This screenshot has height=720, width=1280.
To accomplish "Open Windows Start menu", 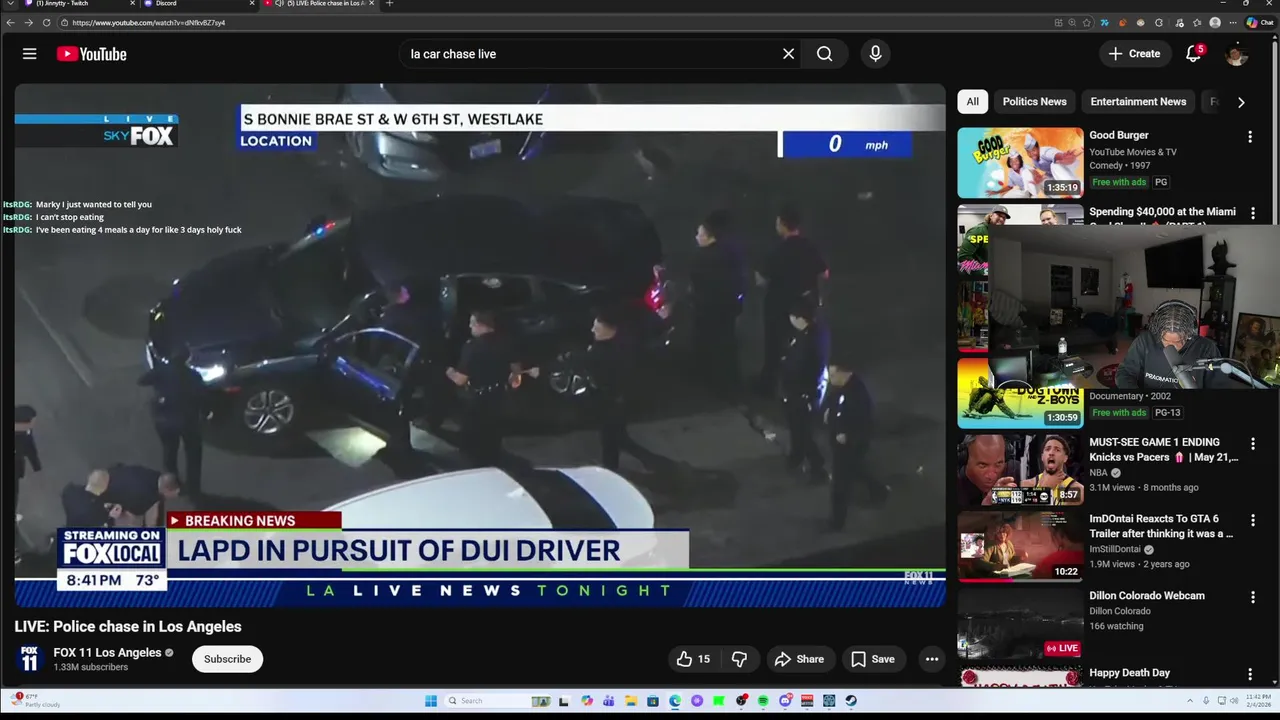I will pos(431,701).
